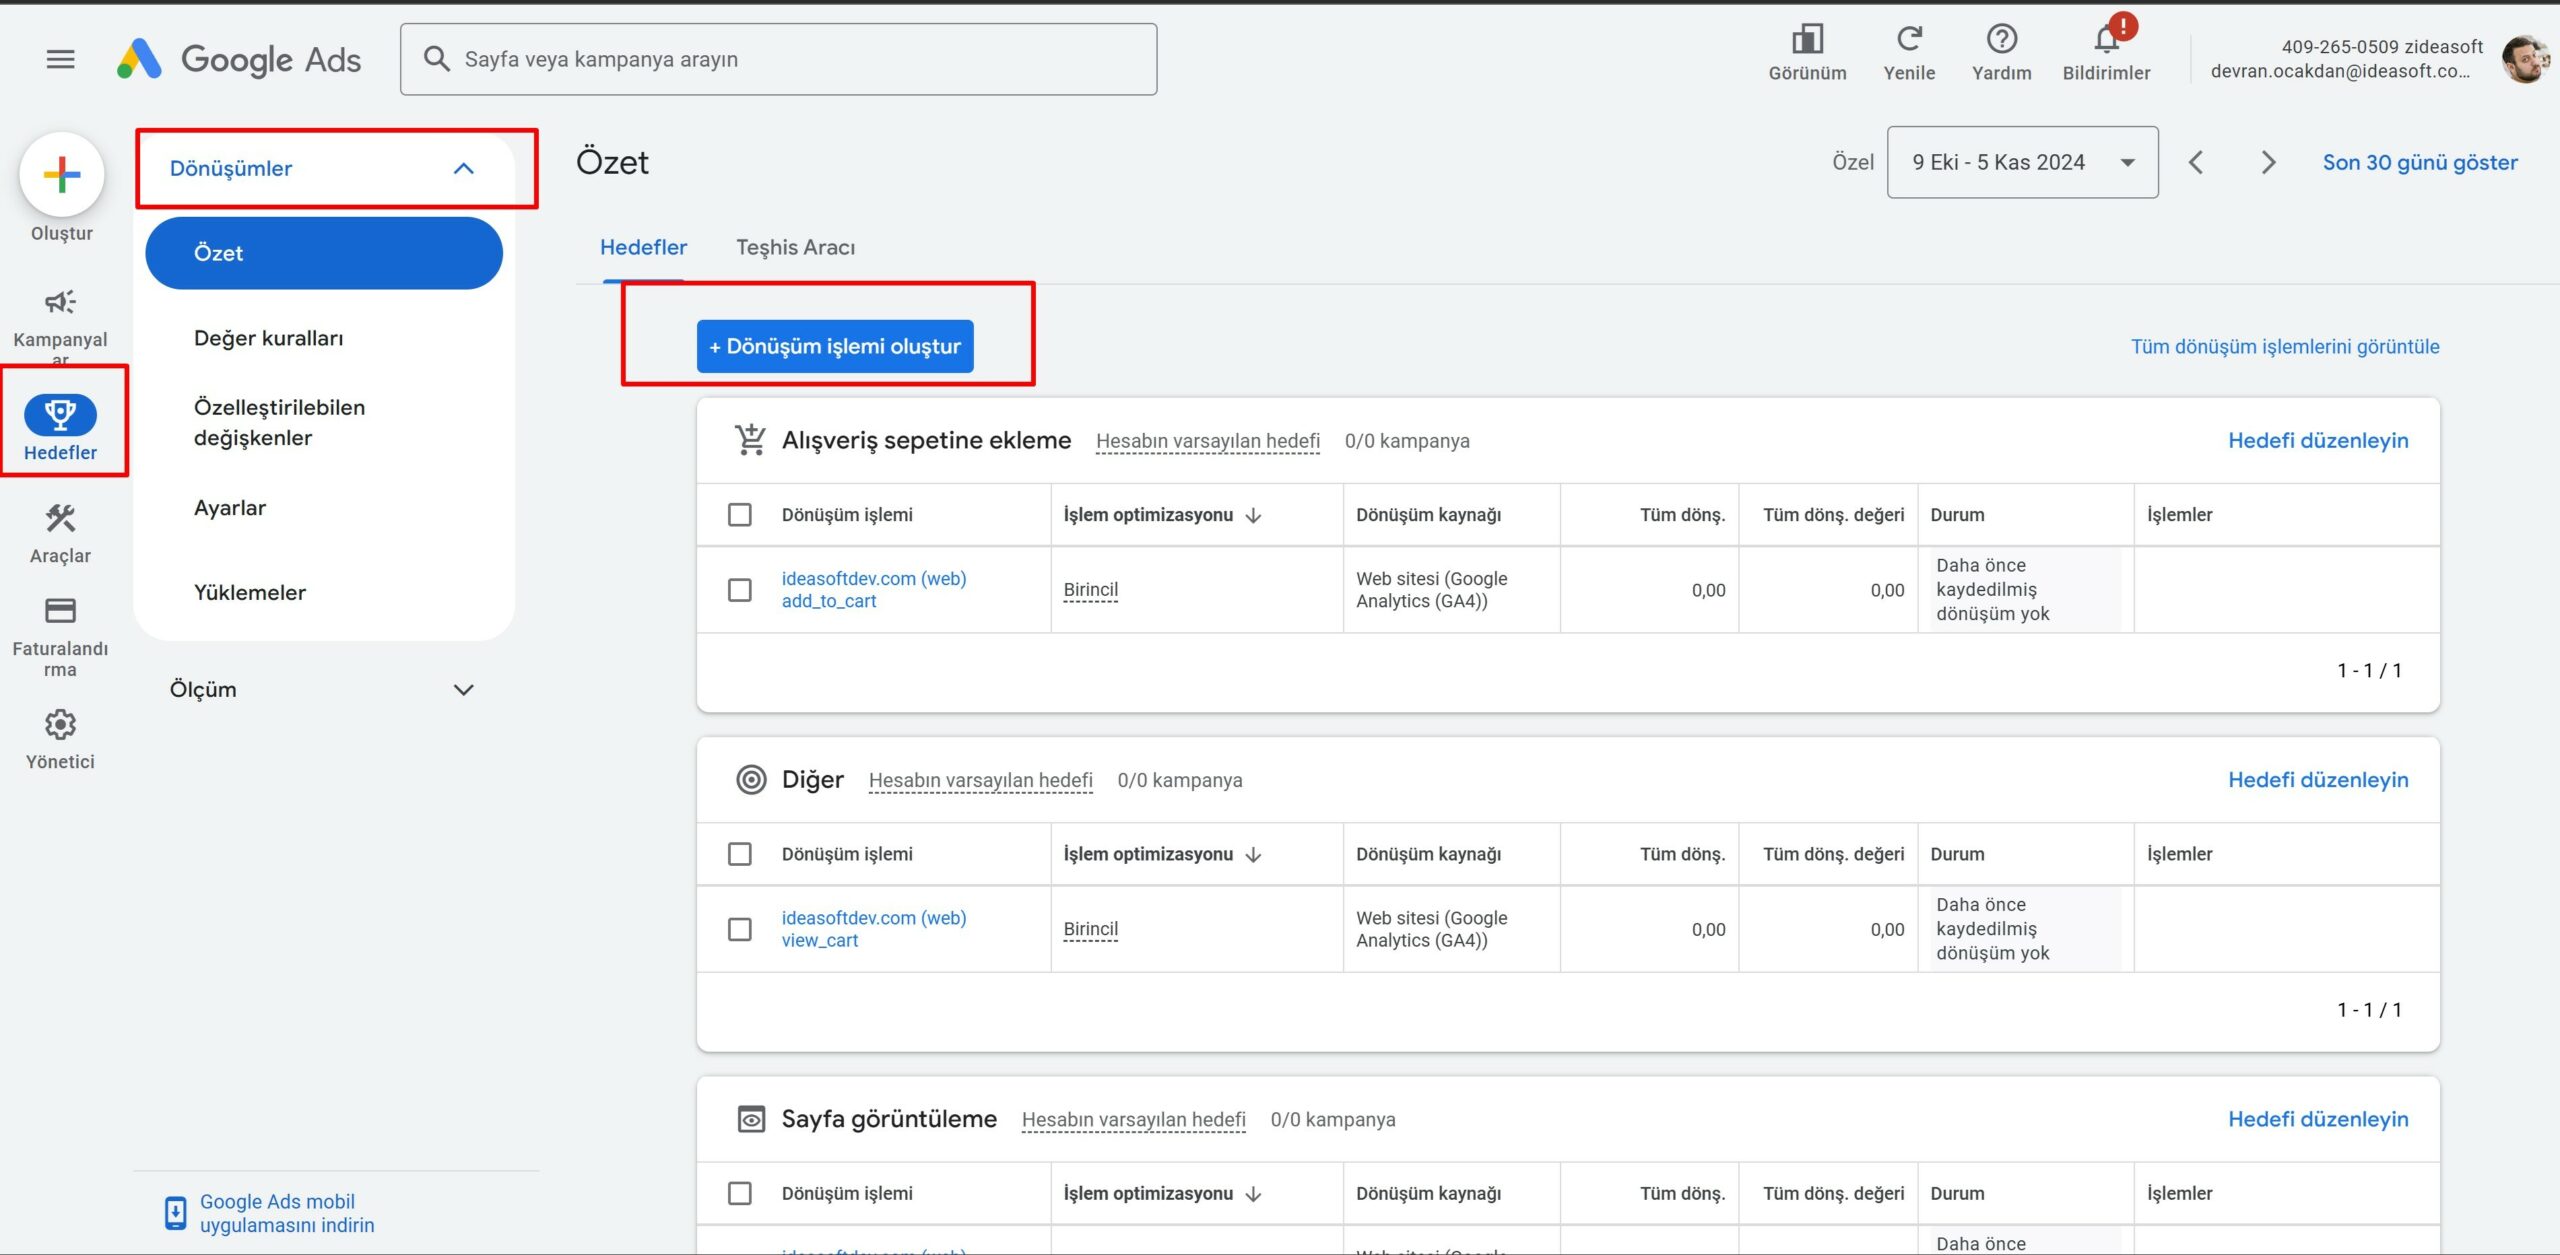This screenshot has height=1255, width=2560.
Task: Click the Oluştur plus button
Action: point(62,175)
